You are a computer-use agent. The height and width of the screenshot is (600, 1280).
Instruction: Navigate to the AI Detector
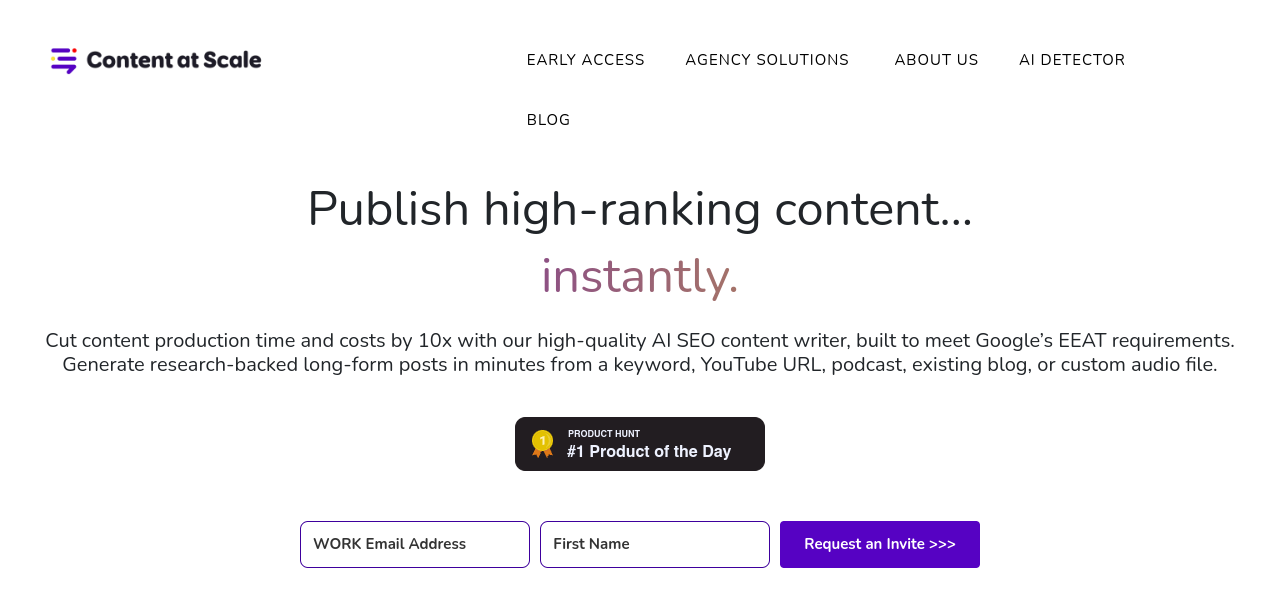click(1072, 60)
